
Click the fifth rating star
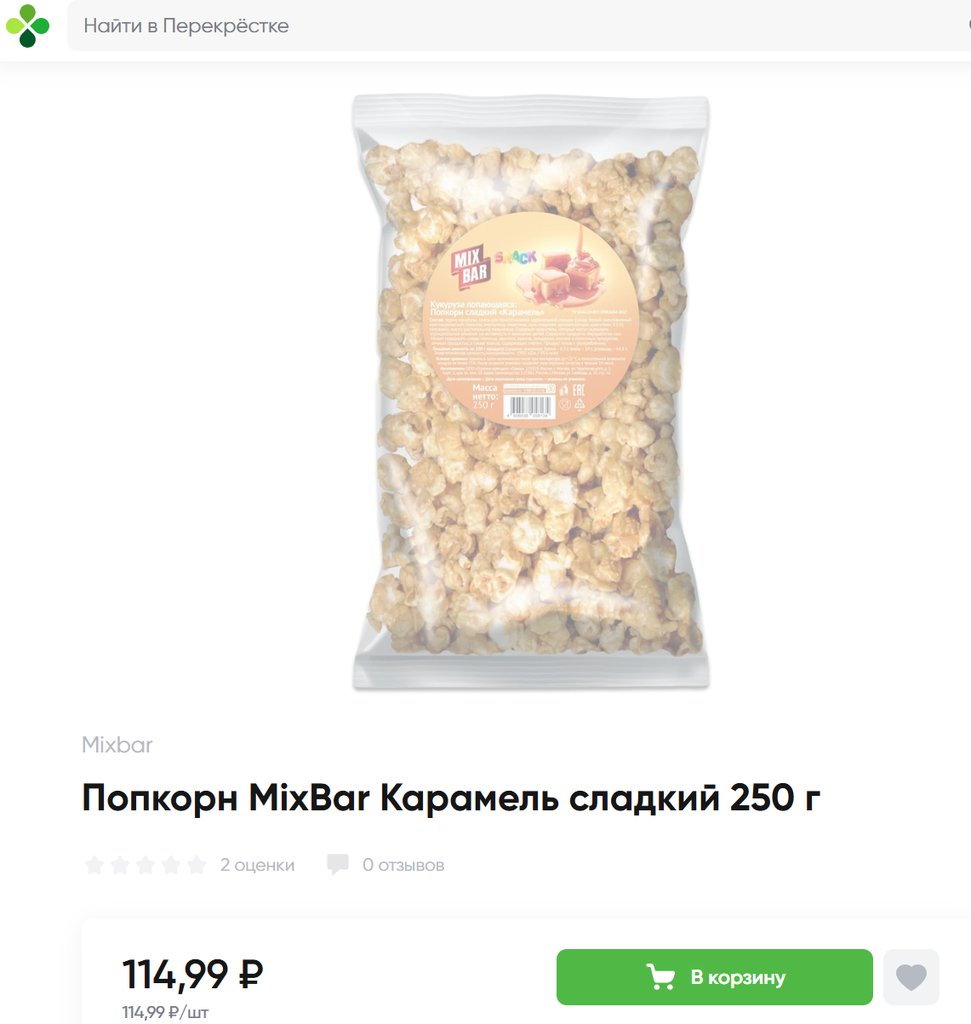pyautogui.click(x=197, y=865)
